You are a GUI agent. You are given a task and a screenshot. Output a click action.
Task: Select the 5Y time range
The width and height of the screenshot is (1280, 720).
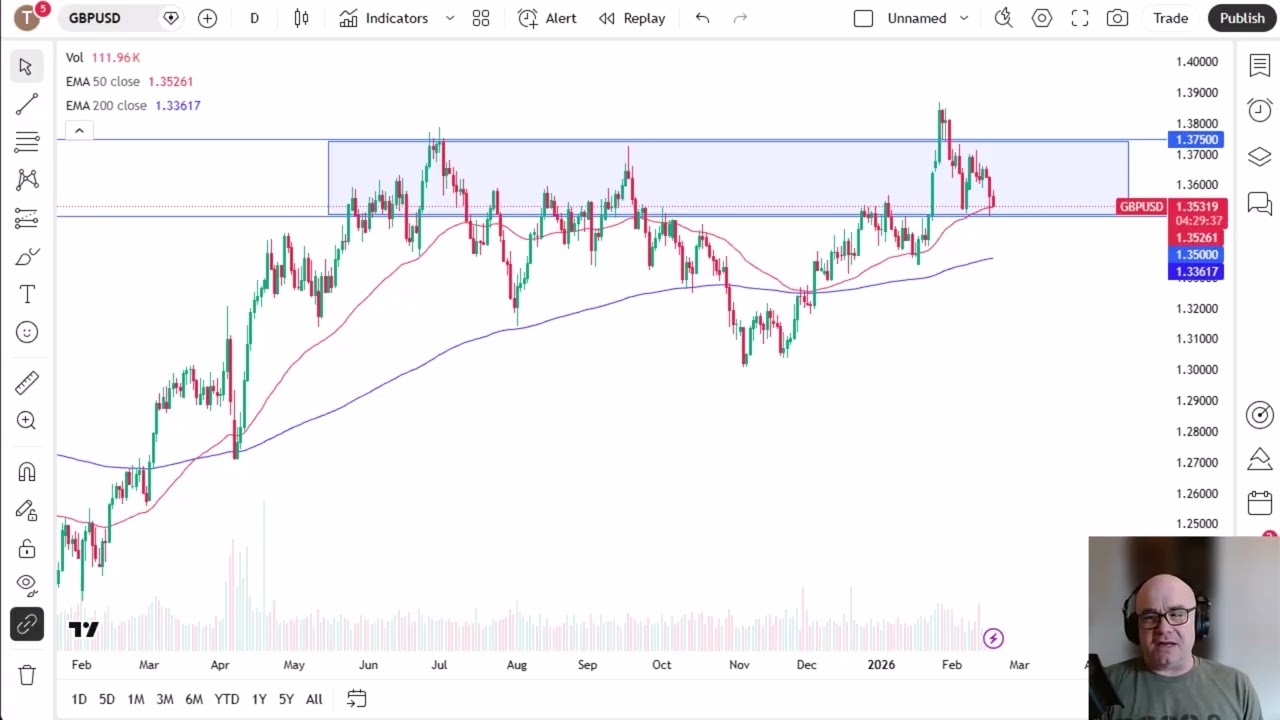pos(286,699)
